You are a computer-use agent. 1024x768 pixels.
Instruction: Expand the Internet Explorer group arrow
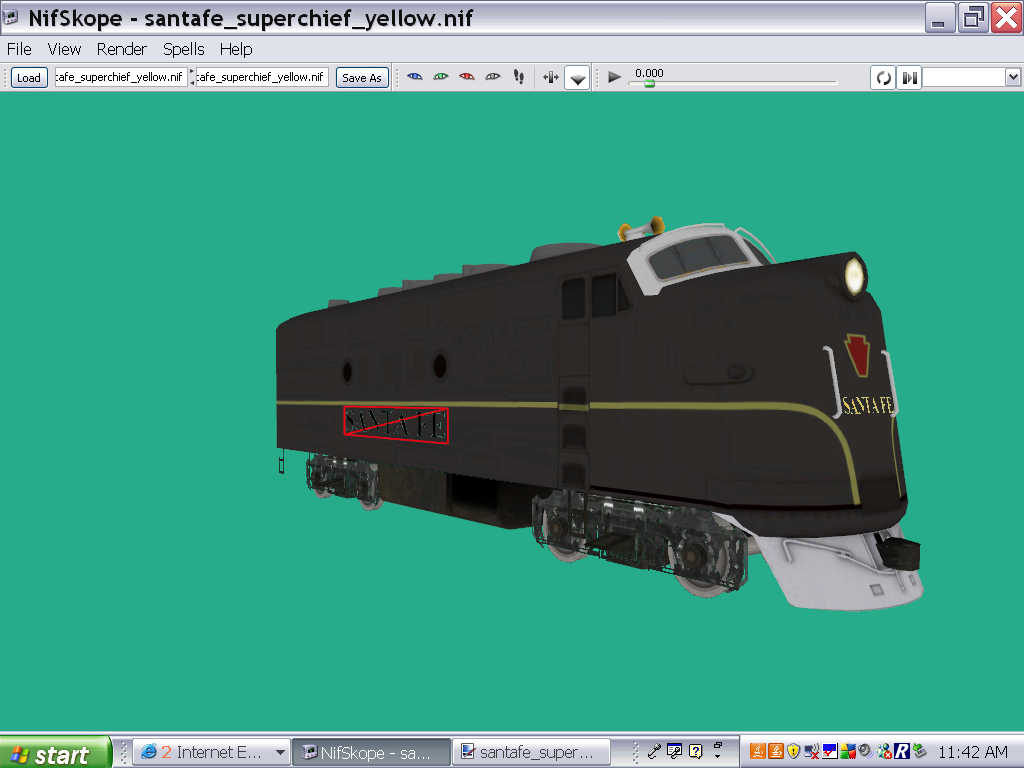click(x=280, y=752)
